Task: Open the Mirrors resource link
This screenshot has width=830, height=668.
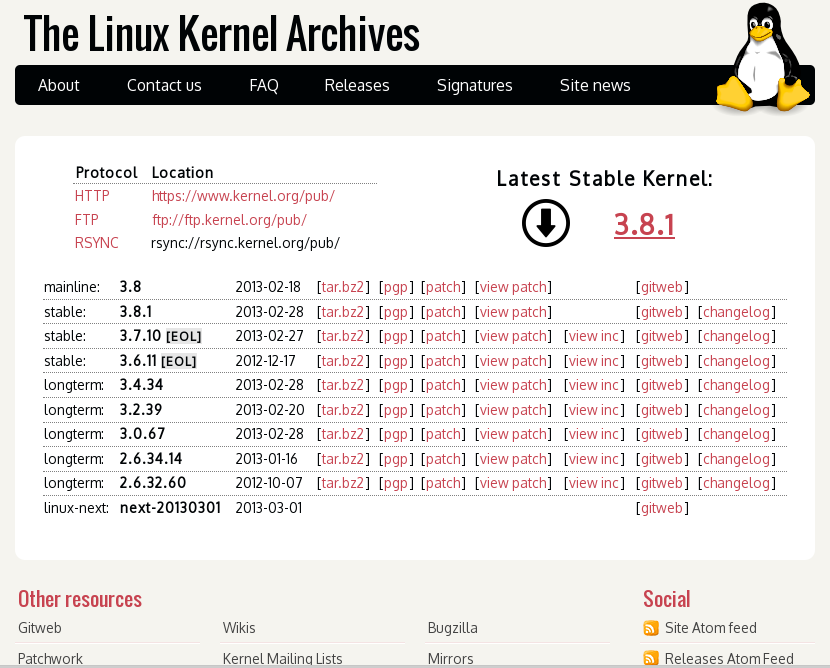Action: (450, 658)
